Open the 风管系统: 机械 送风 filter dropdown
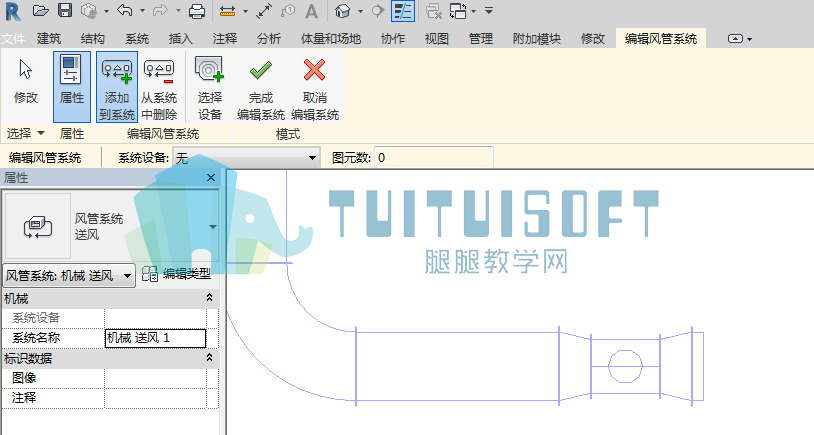 [x=69, y=276]
